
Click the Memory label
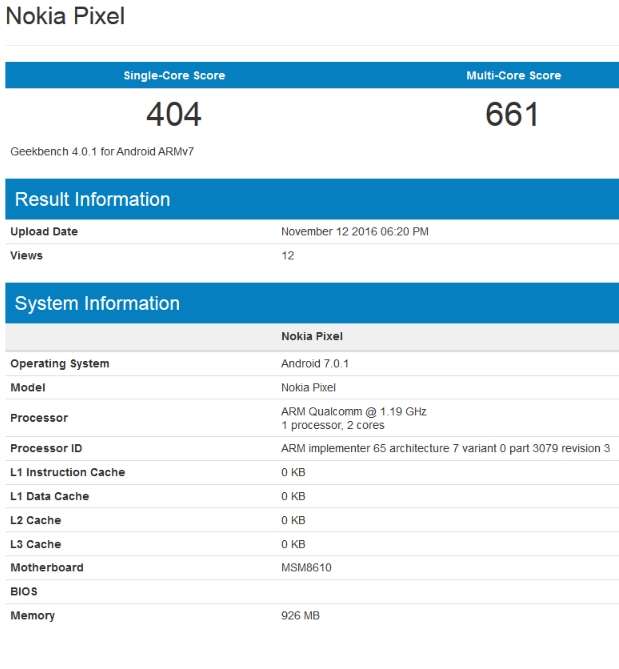pyautogui.click(x=32, y=616)
